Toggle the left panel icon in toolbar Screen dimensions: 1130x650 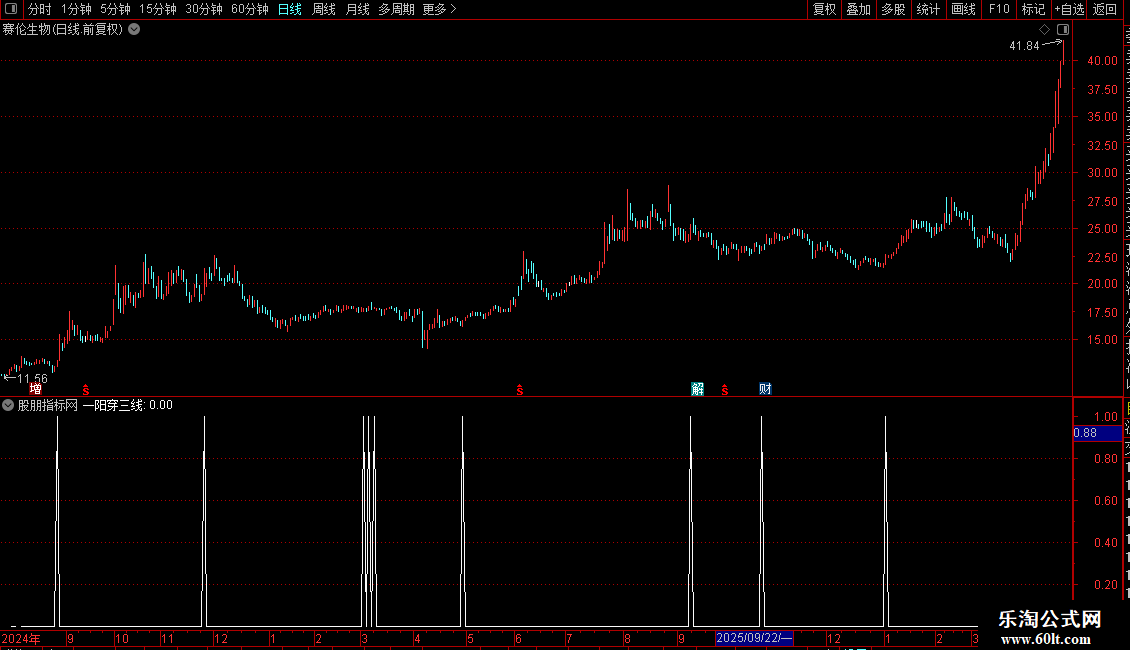tap(11, 9)
